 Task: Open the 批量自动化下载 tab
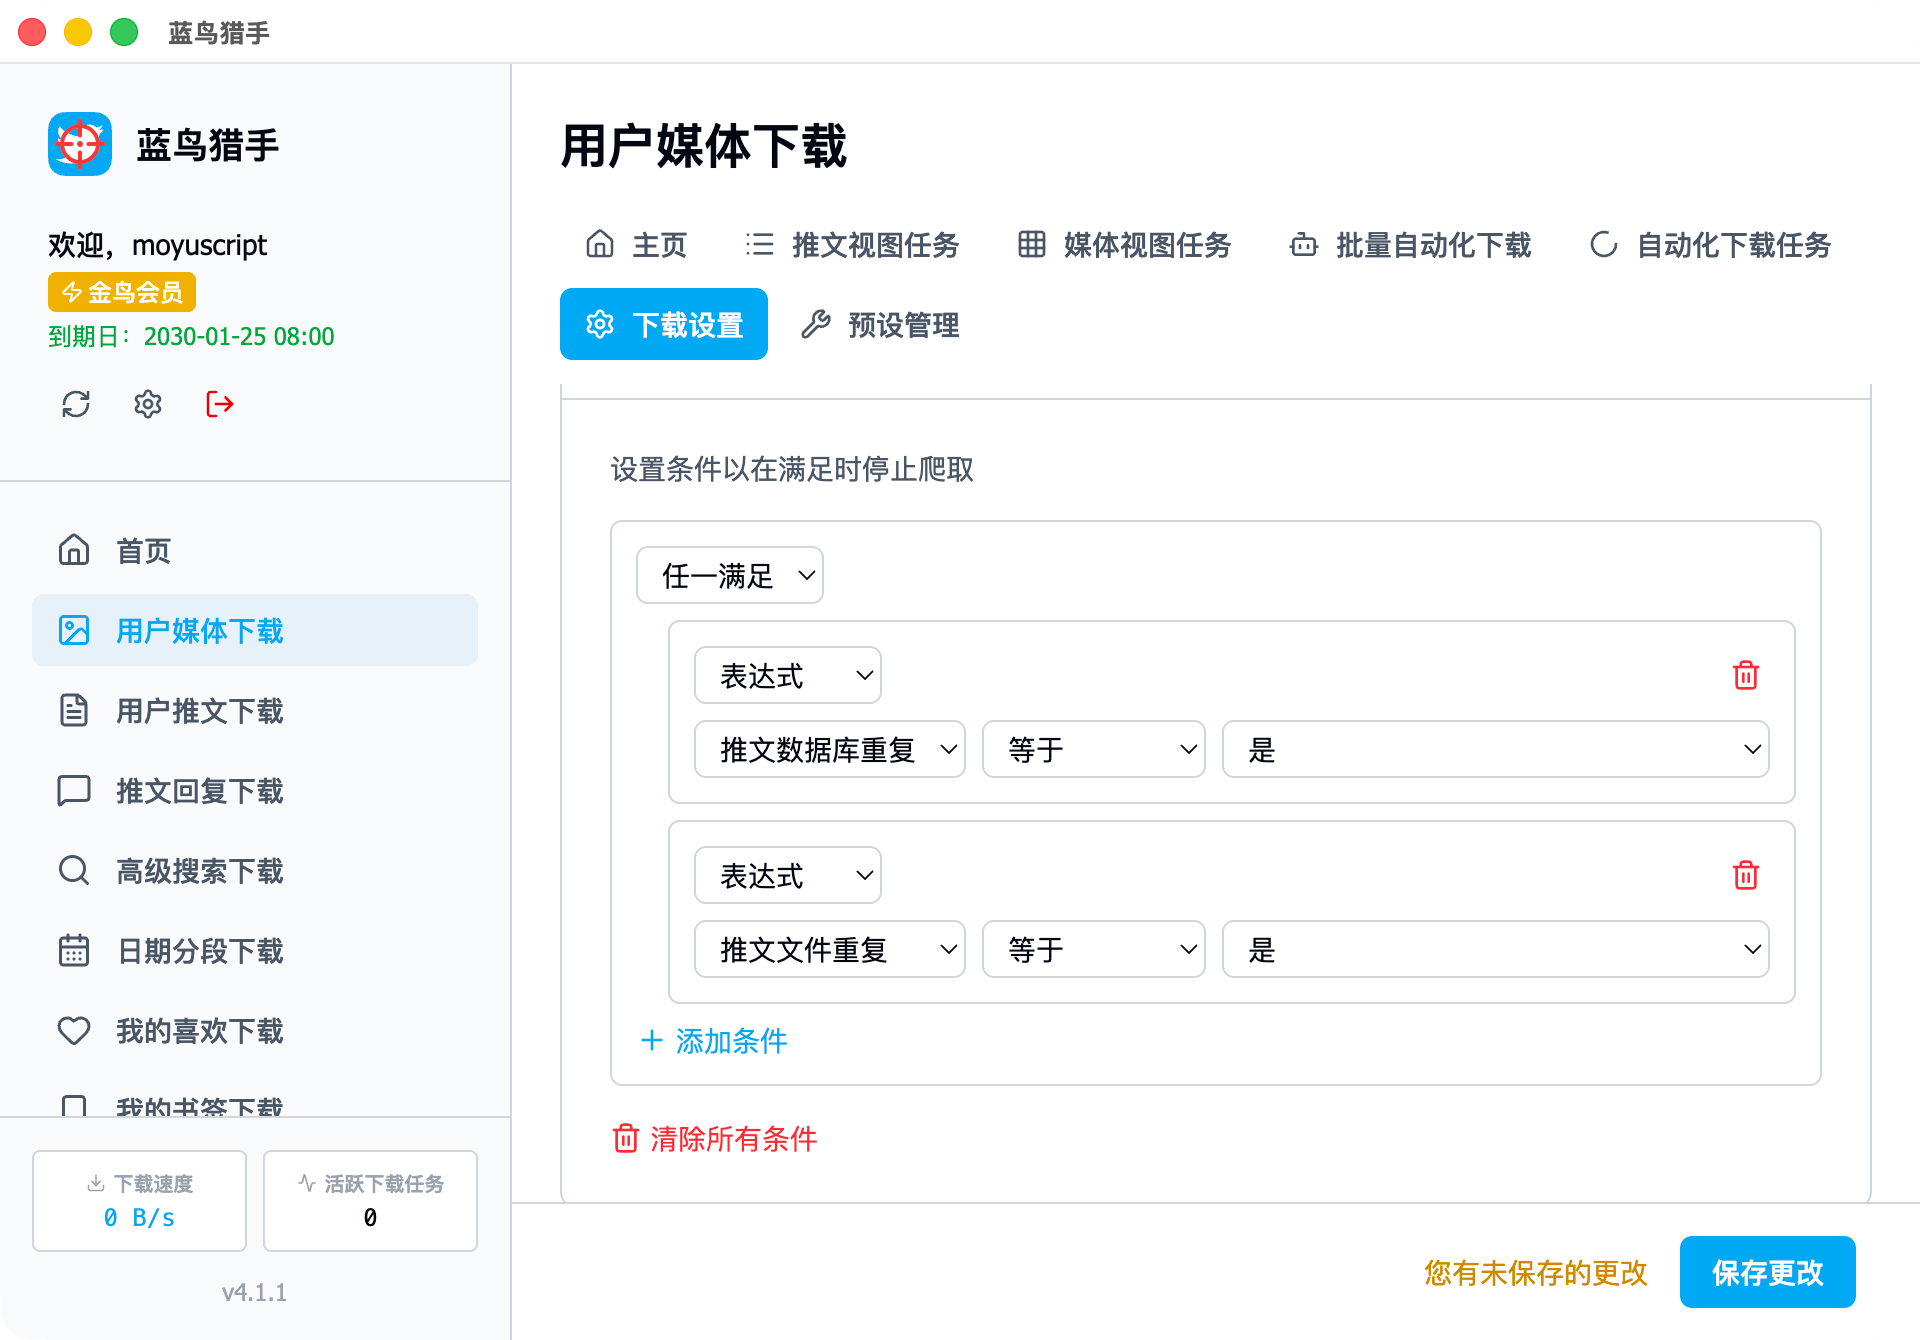click(x=1411, y=245)
